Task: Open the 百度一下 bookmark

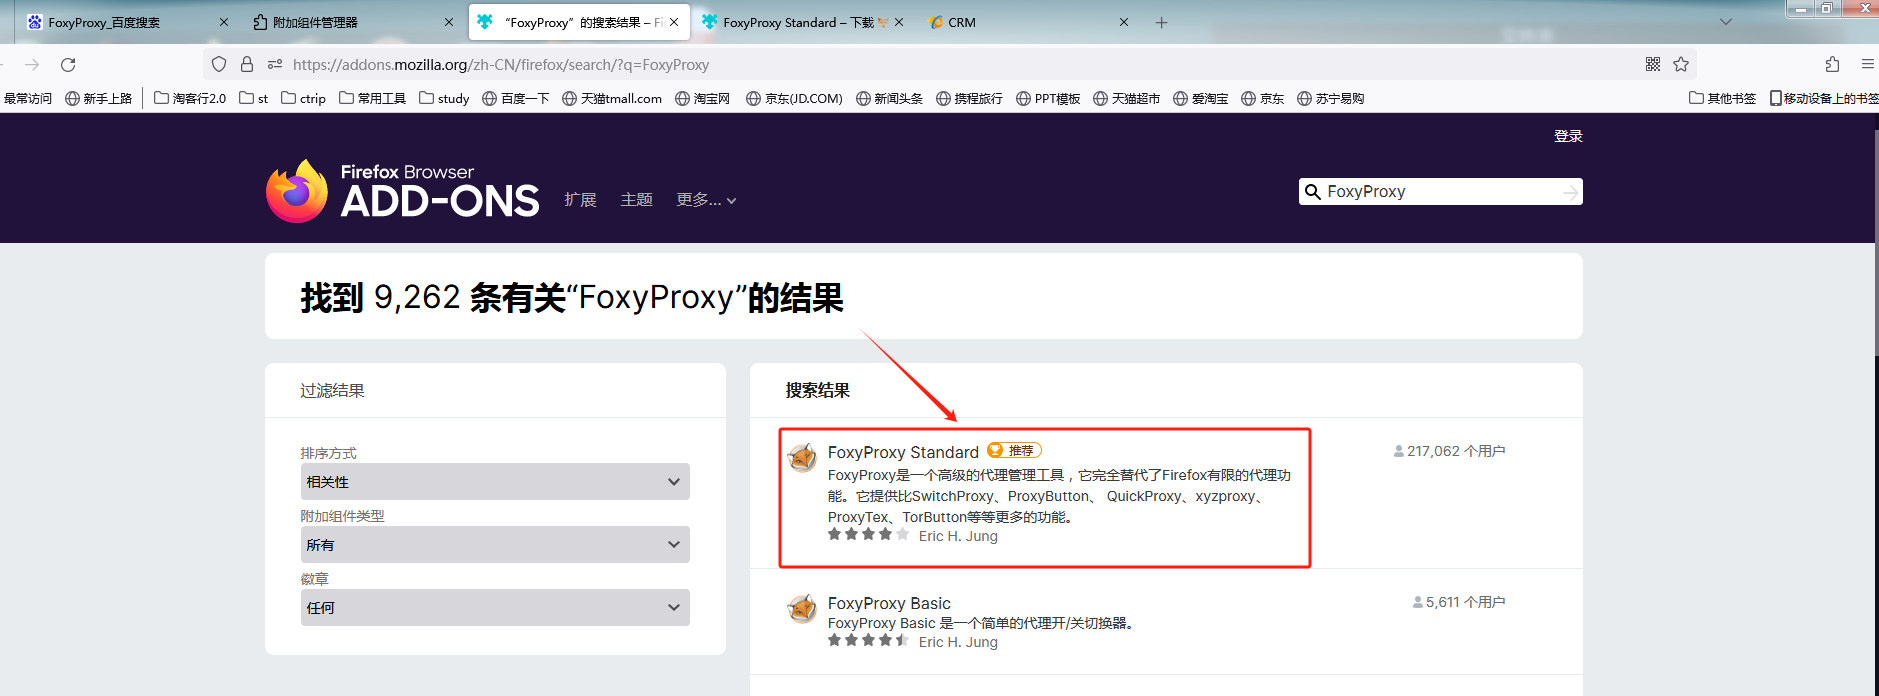Action: click(515, 98)
